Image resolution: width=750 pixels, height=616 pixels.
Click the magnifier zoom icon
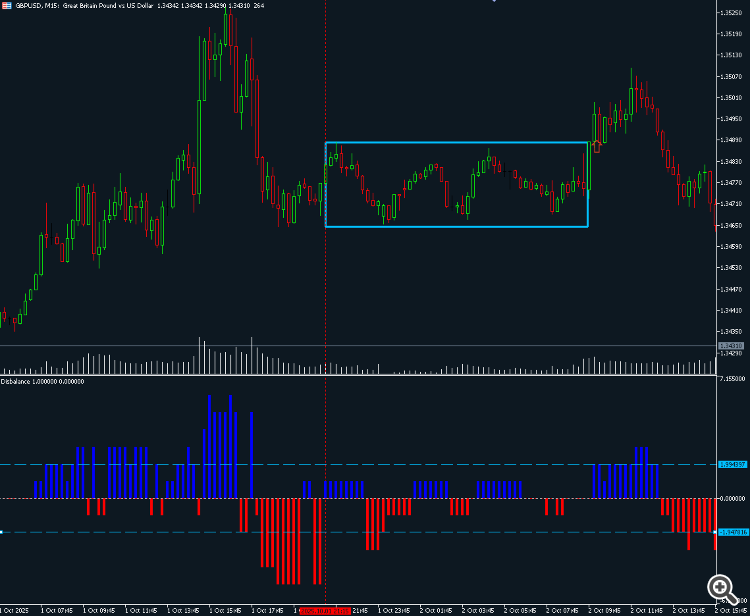[723, 590]
